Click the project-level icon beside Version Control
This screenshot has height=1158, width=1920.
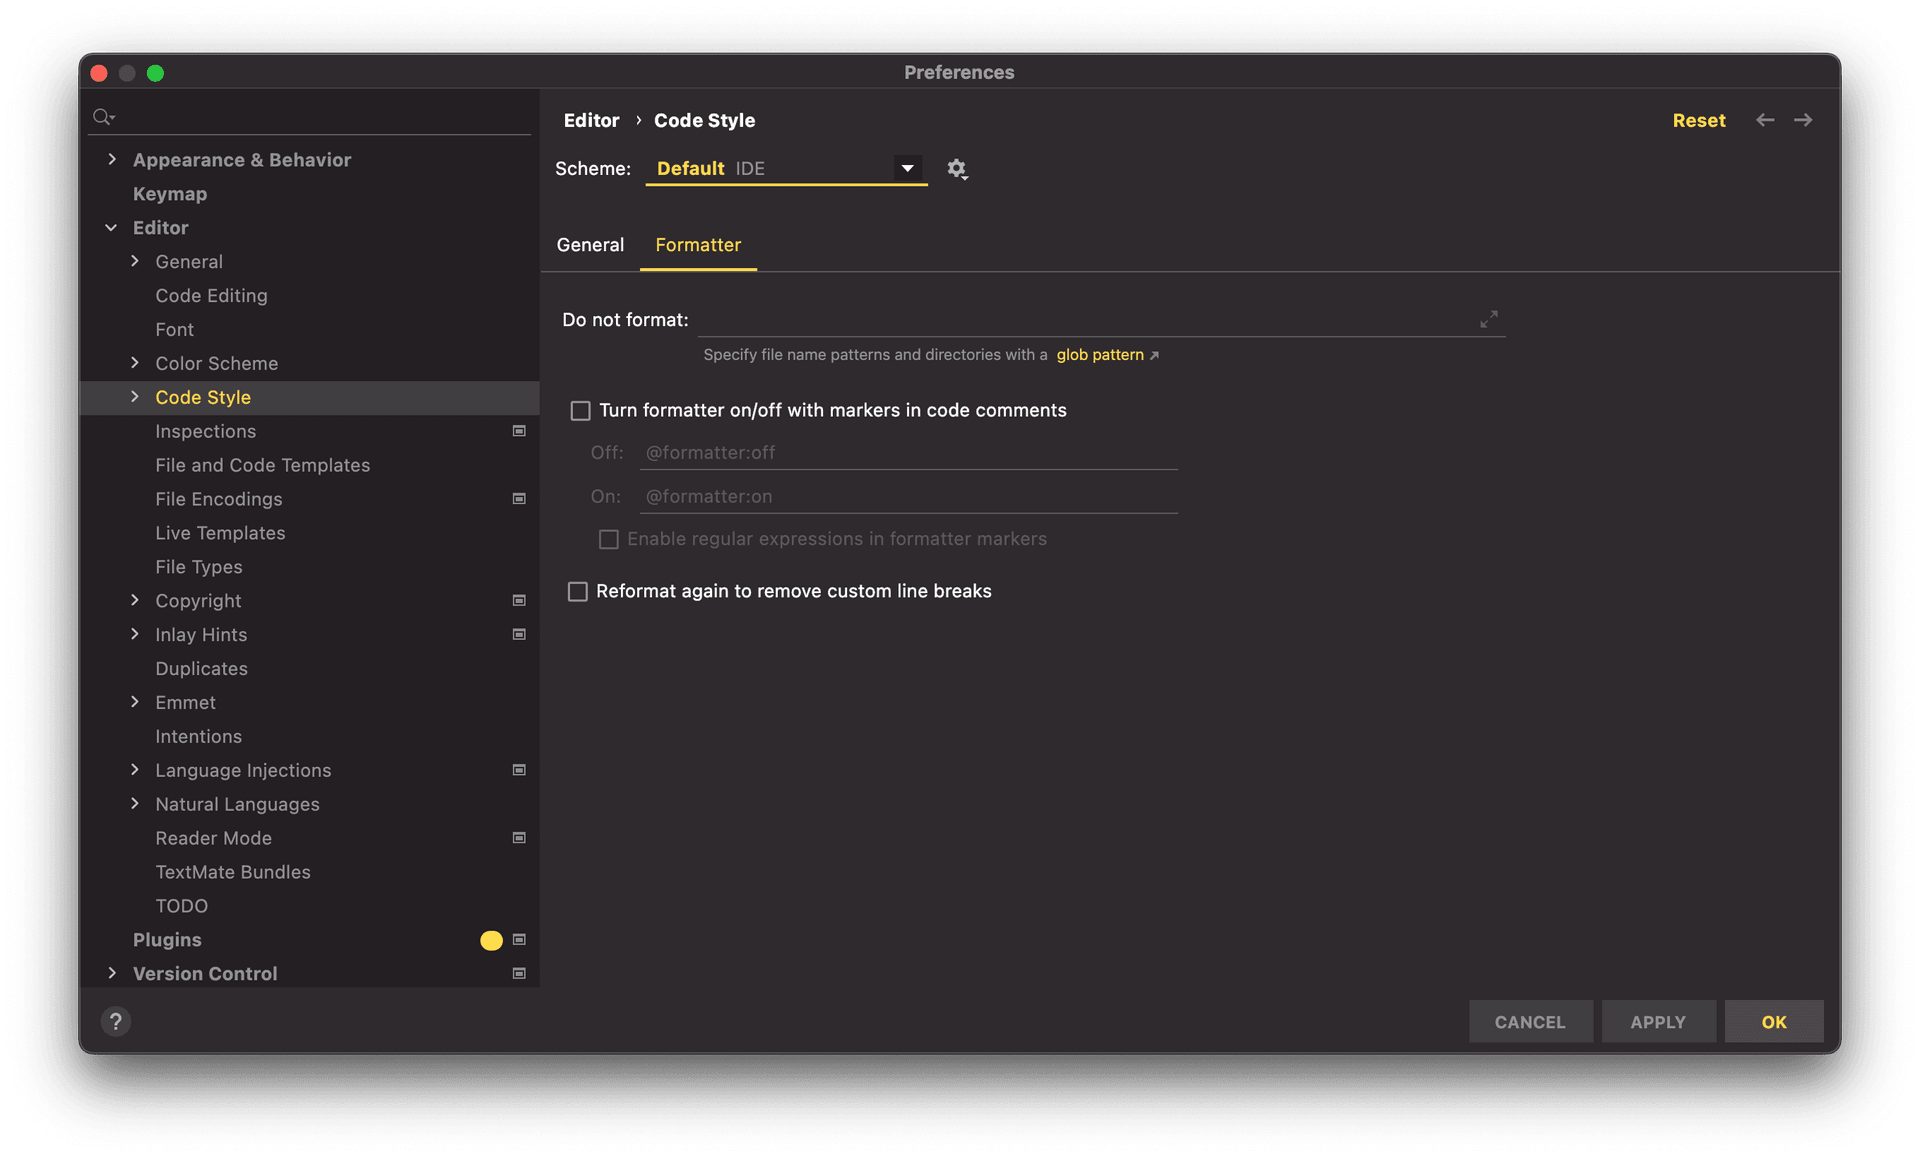point(519,974)
